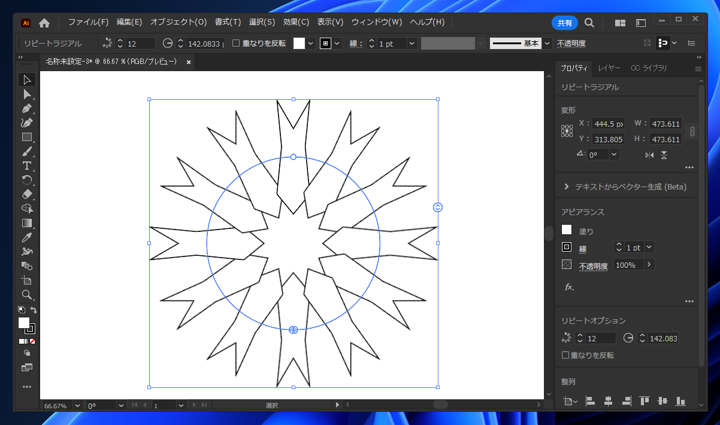Click the X position input field
Image resolution: width=720 pixels, height=425 pixels.
608,124
